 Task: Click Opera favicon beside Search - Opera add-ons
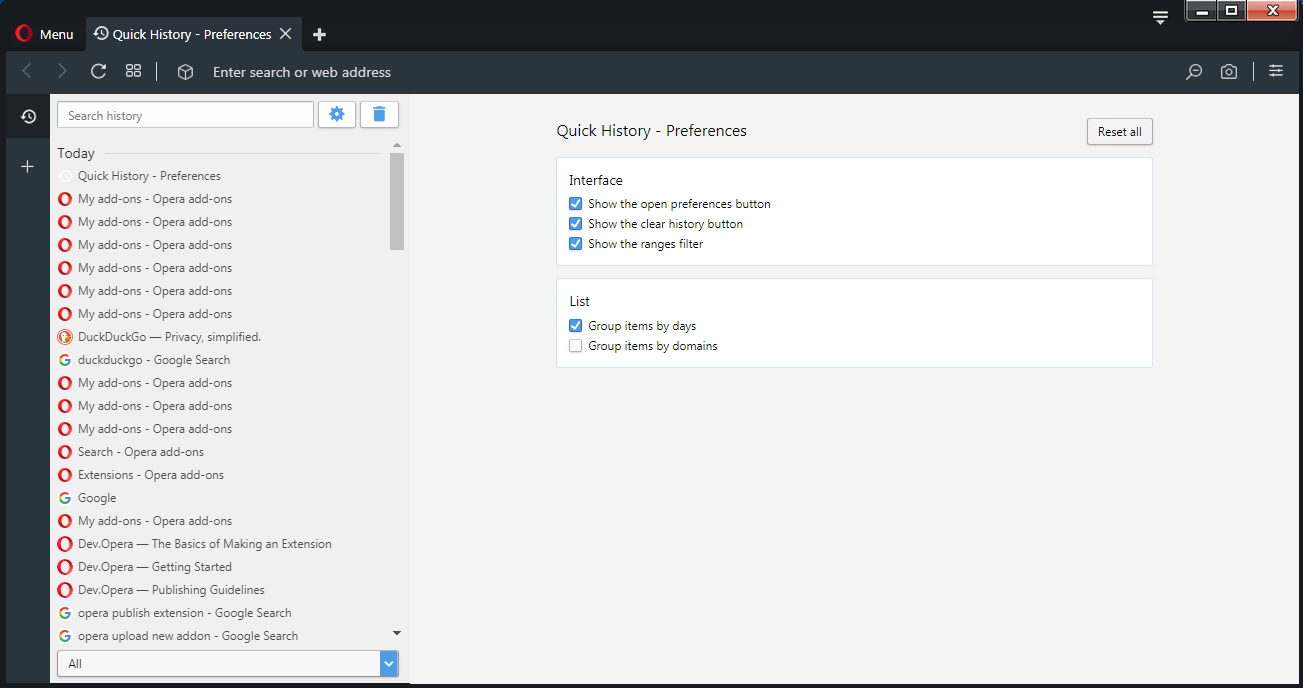(65, 452)
